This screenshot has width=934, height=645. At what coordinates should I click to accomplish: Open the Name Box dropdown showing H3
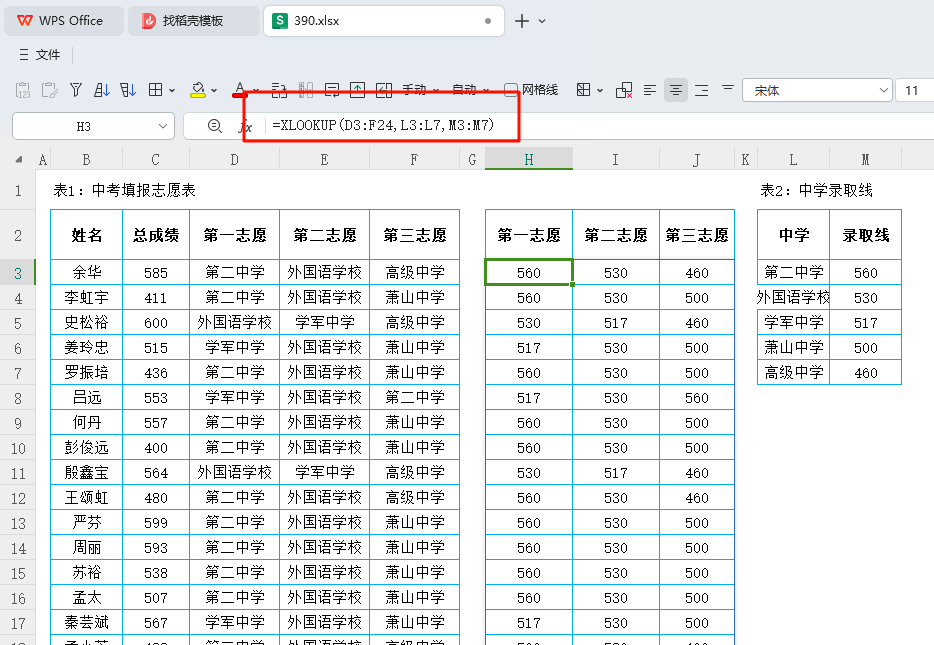162,126
